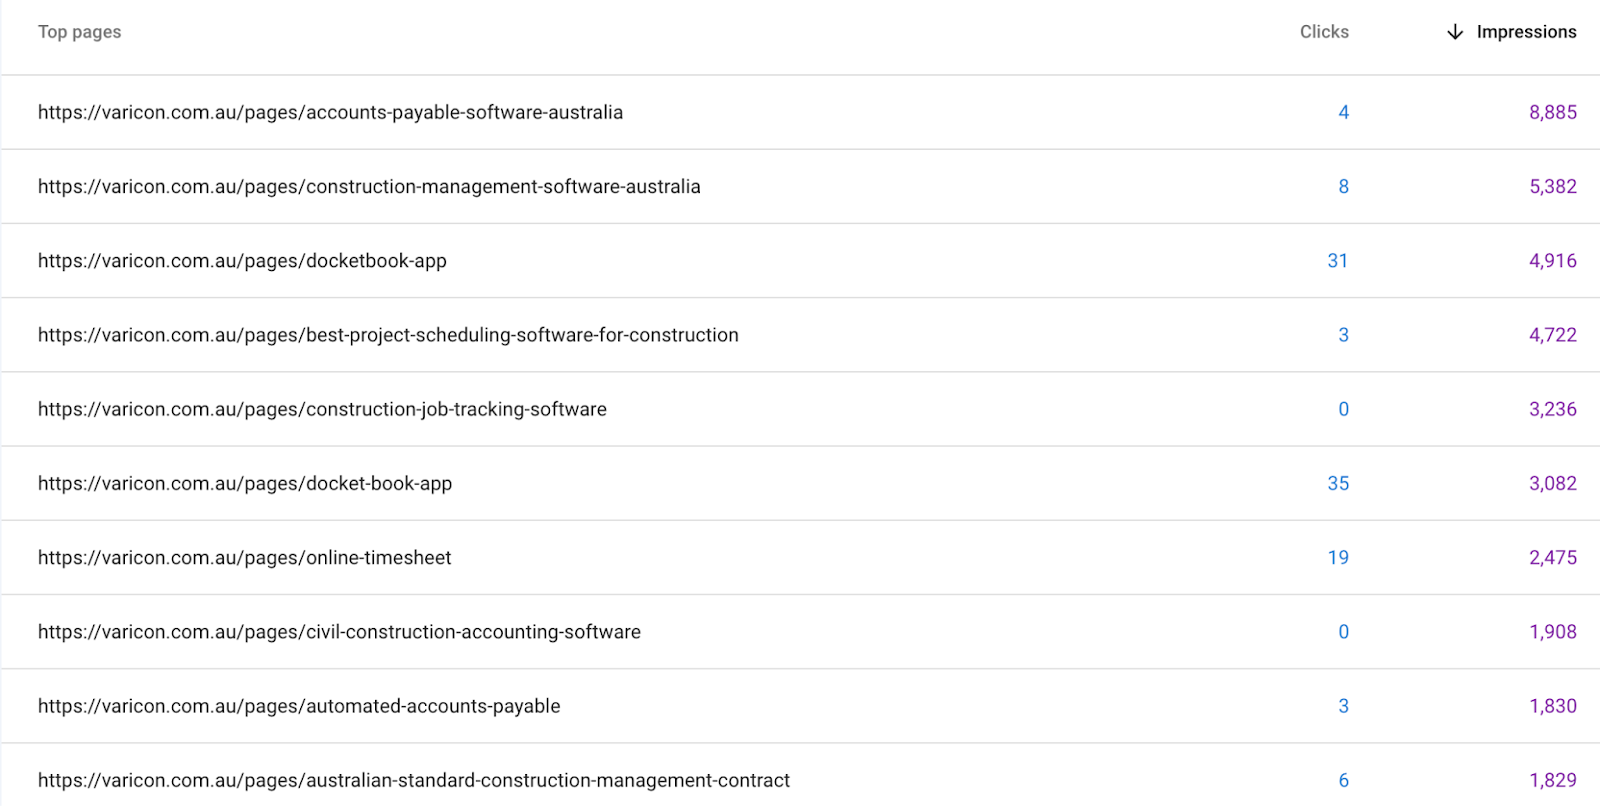
Task: Sort table by Clicks column header
Action: [1323, 32]
